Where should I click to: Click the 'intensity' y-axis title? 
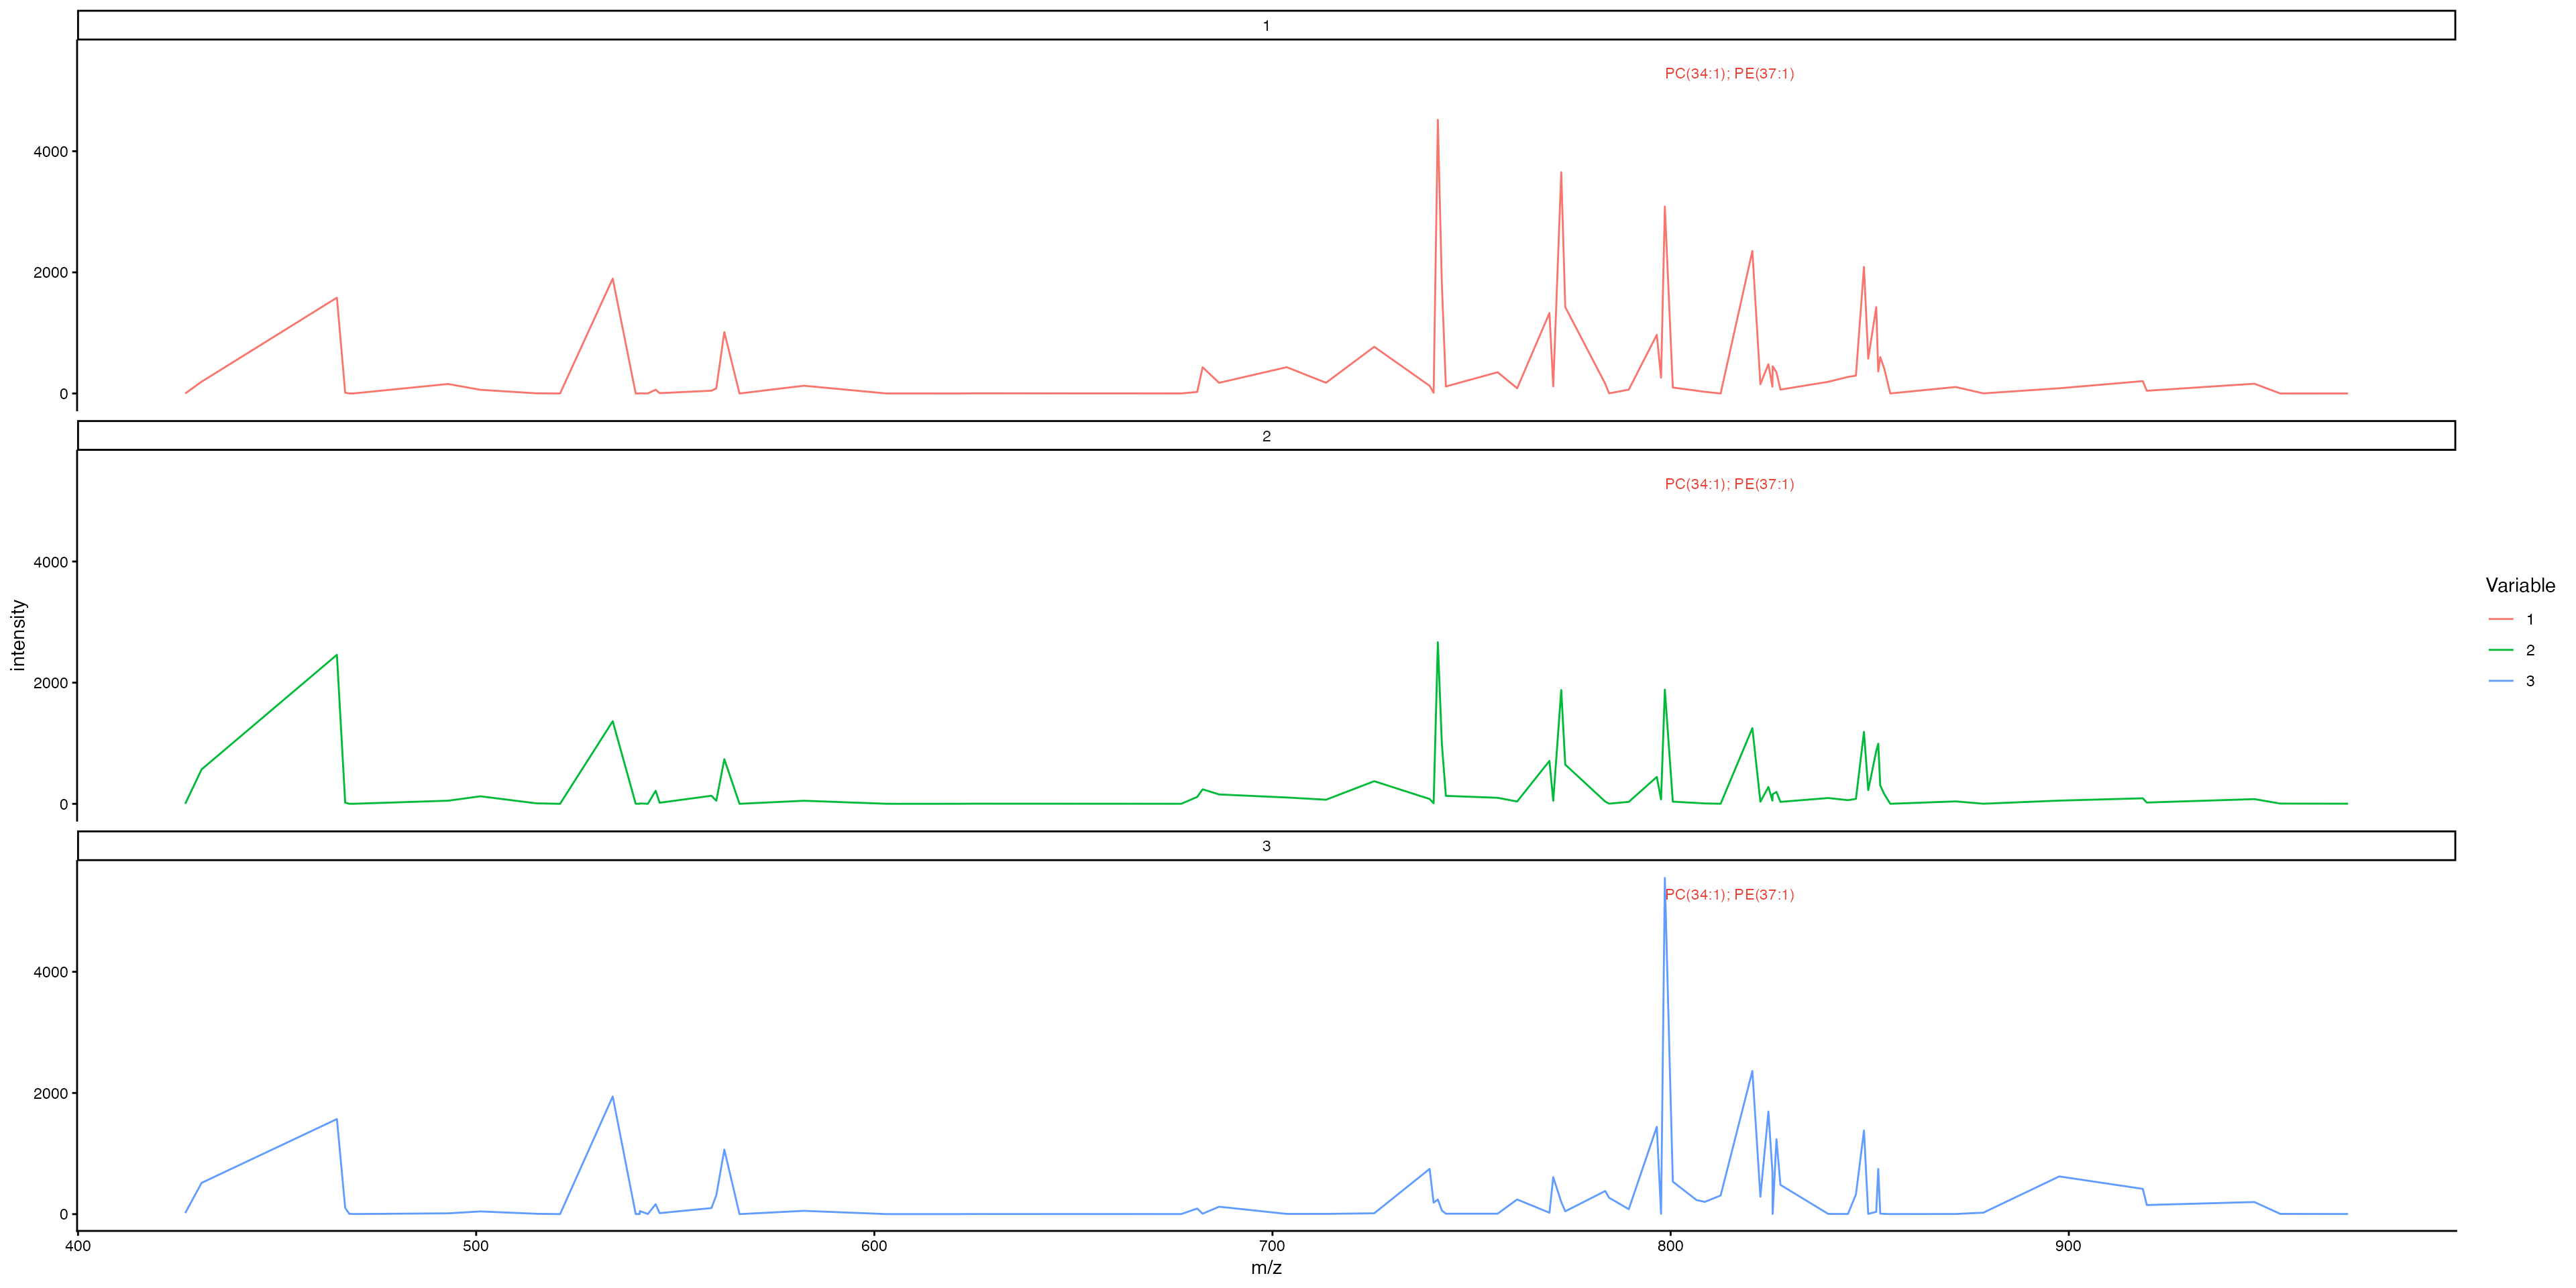click(18, 635)
